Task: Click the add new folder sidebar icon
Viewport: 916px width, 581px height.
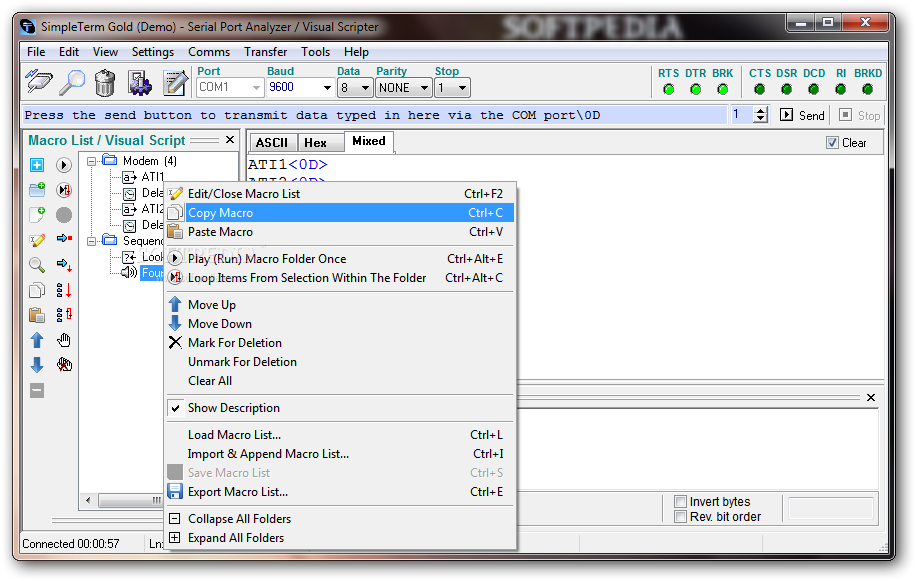Action: point(37,189)
